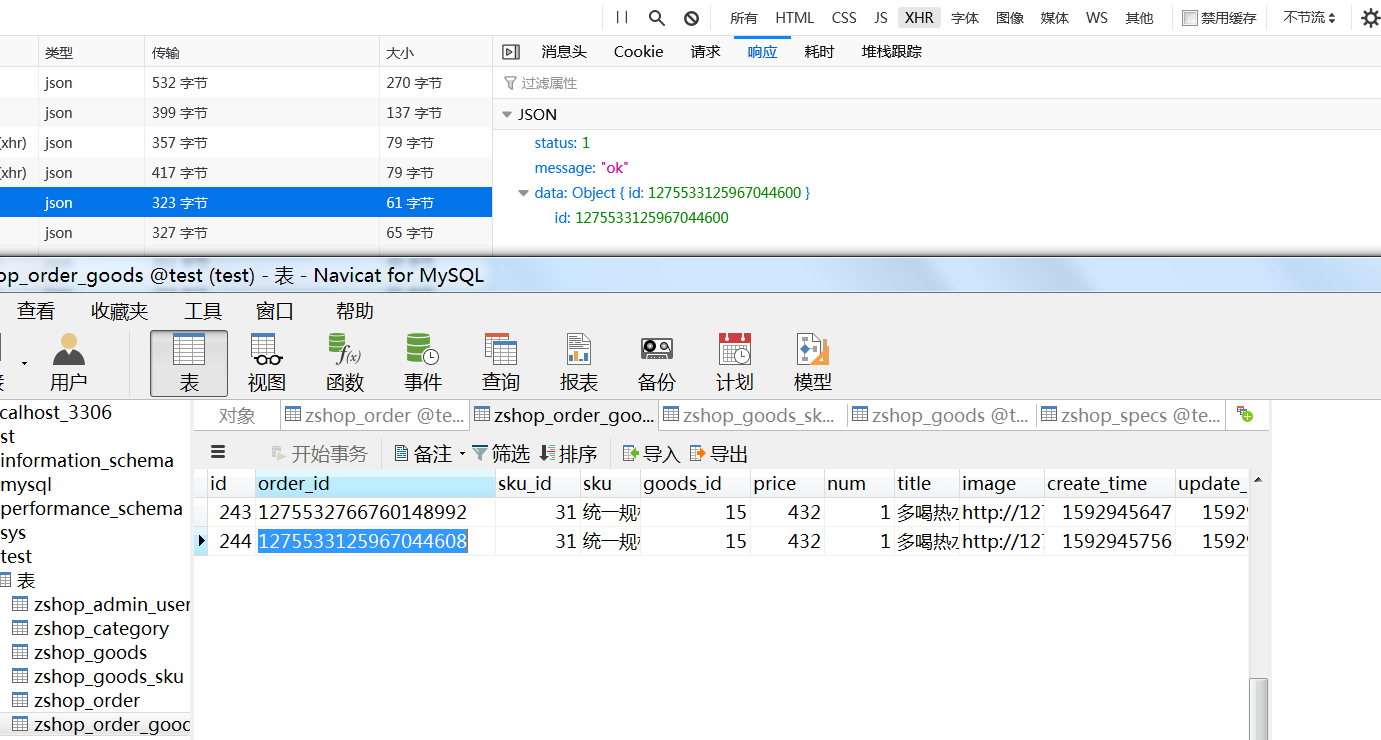
Task: Open the 模型 model toolbar icon
Action: (813, 362)
